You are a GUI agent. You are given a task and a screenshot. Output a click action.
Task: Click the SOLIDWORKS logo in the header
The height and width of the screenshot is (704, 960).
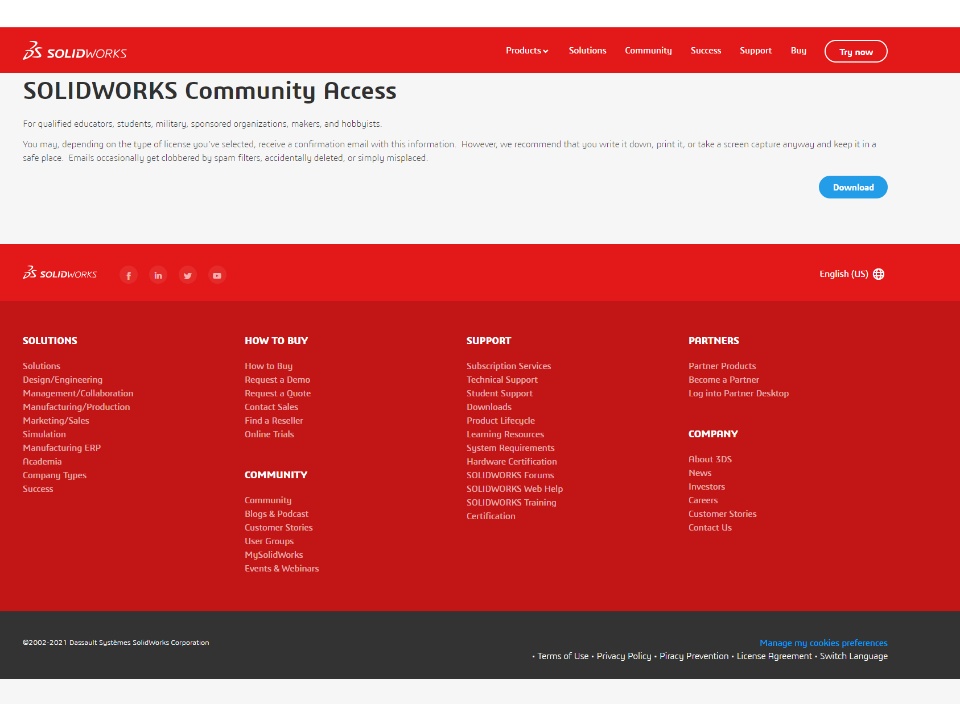(75, 51)
